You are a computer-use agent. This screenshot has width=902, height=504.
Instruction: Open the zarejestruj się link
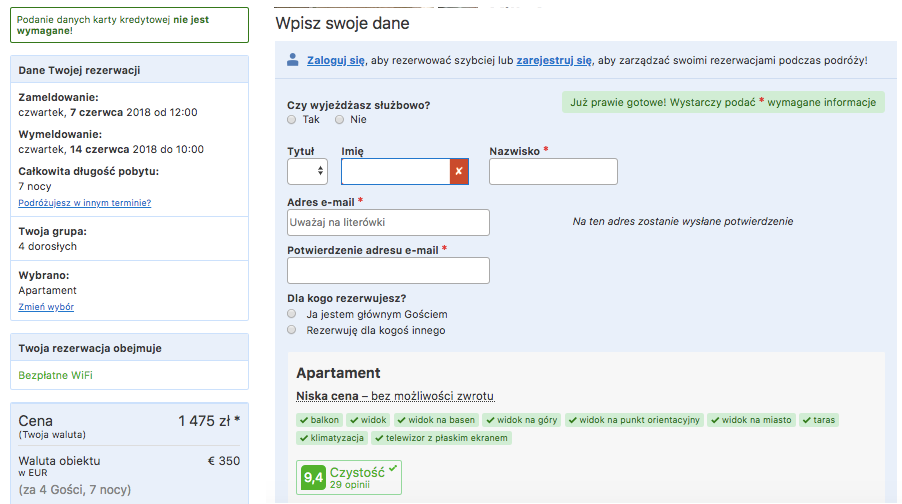554,60
